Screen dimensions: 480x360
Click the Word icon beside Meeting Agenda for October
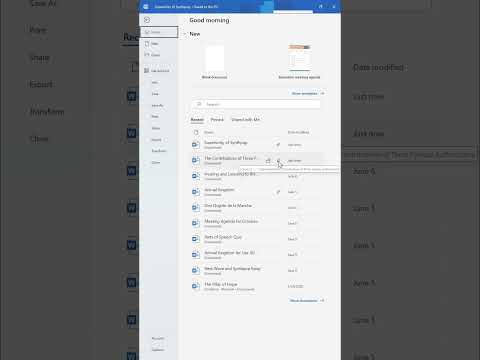click(196, 223)
